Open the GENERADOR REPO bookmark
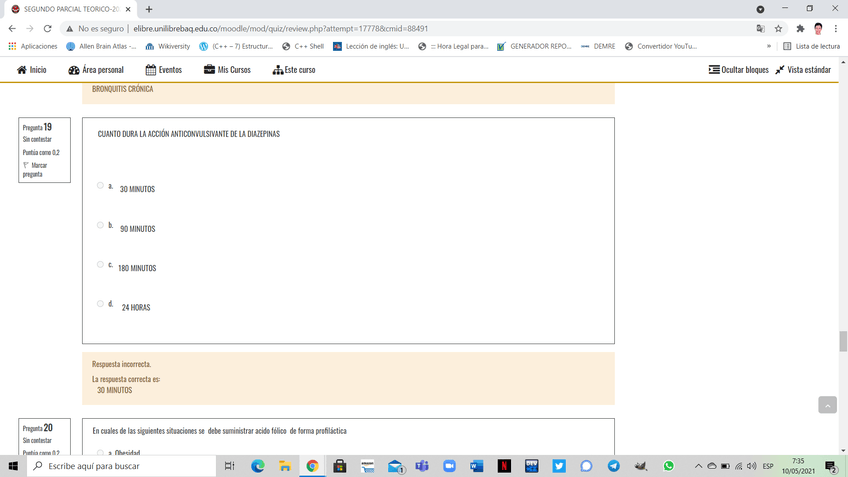This screenshot has height=477, width=848. click(x=534, y=47)
